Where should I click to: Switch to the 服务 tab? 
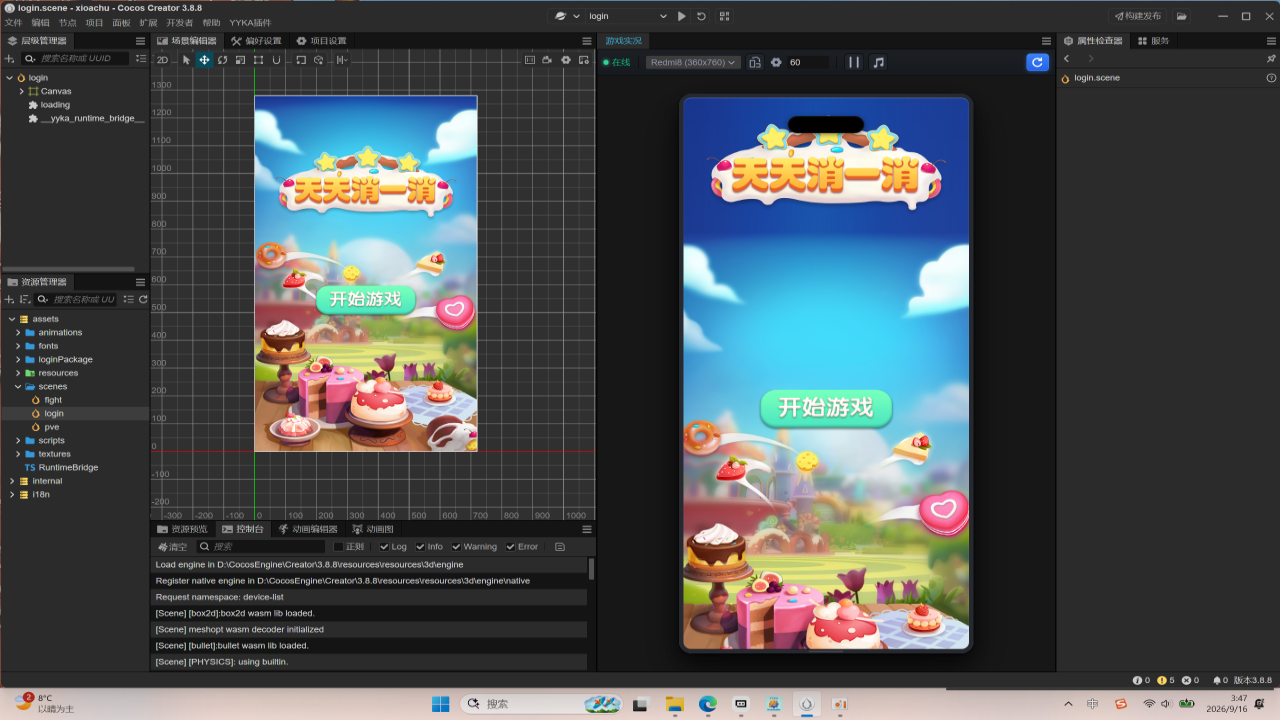point(1154,41)
